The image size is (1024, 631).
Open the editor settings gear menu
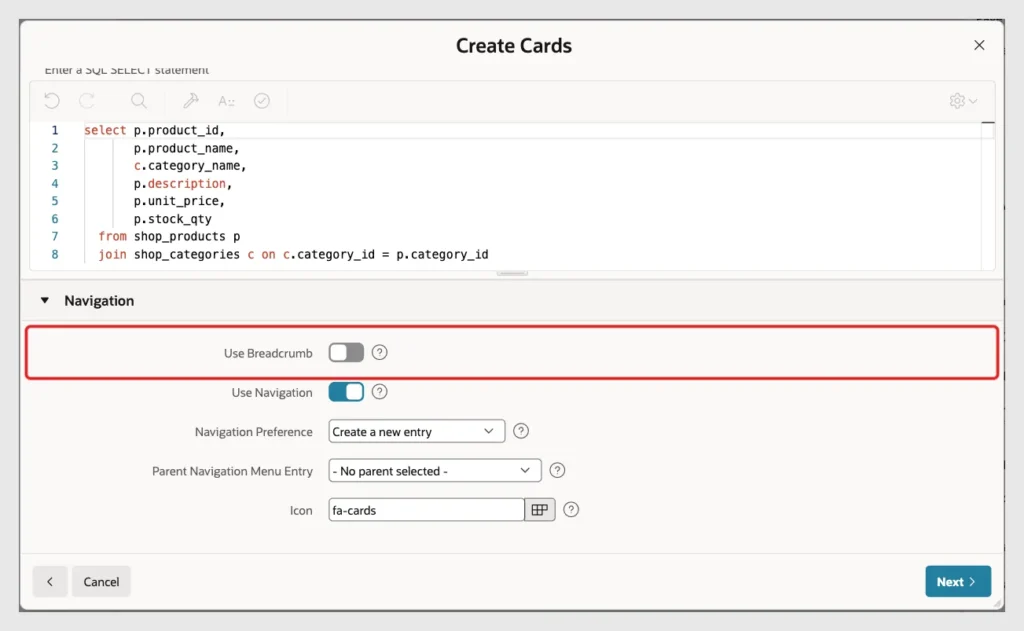point(963,101)
